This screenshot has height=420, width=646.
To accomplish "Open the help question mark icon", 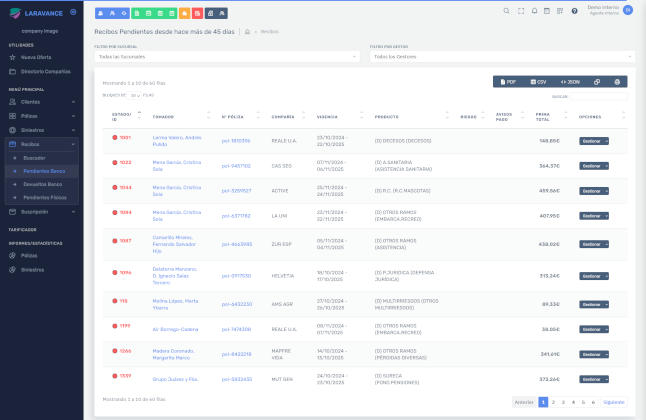I will pos(574,10).
